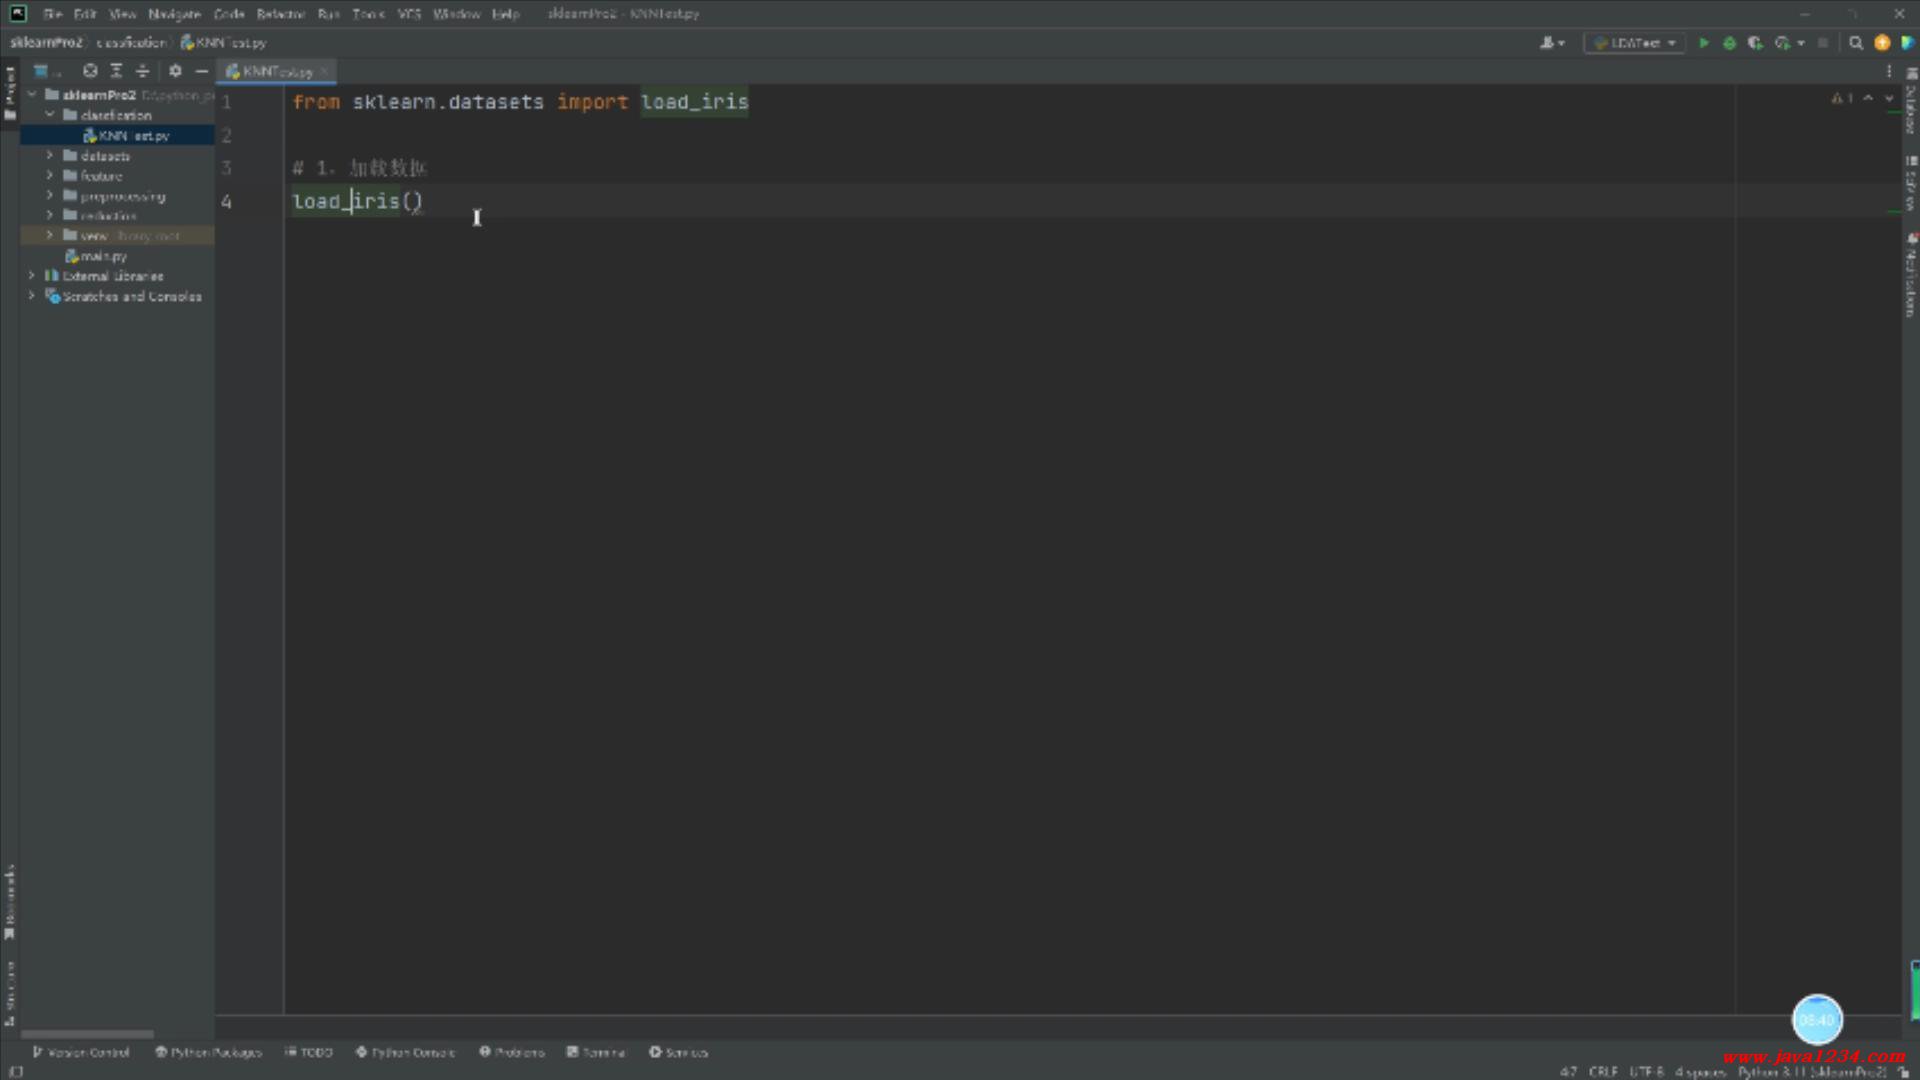Expand External Libraries node
Viewport: 1920px width, 1080px height.
coord(31,276)
